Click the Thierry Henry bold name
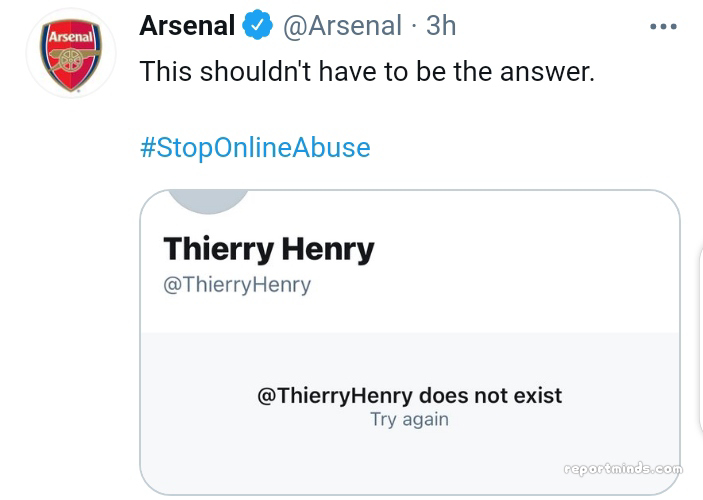703x500 pixels. [268, 248]
